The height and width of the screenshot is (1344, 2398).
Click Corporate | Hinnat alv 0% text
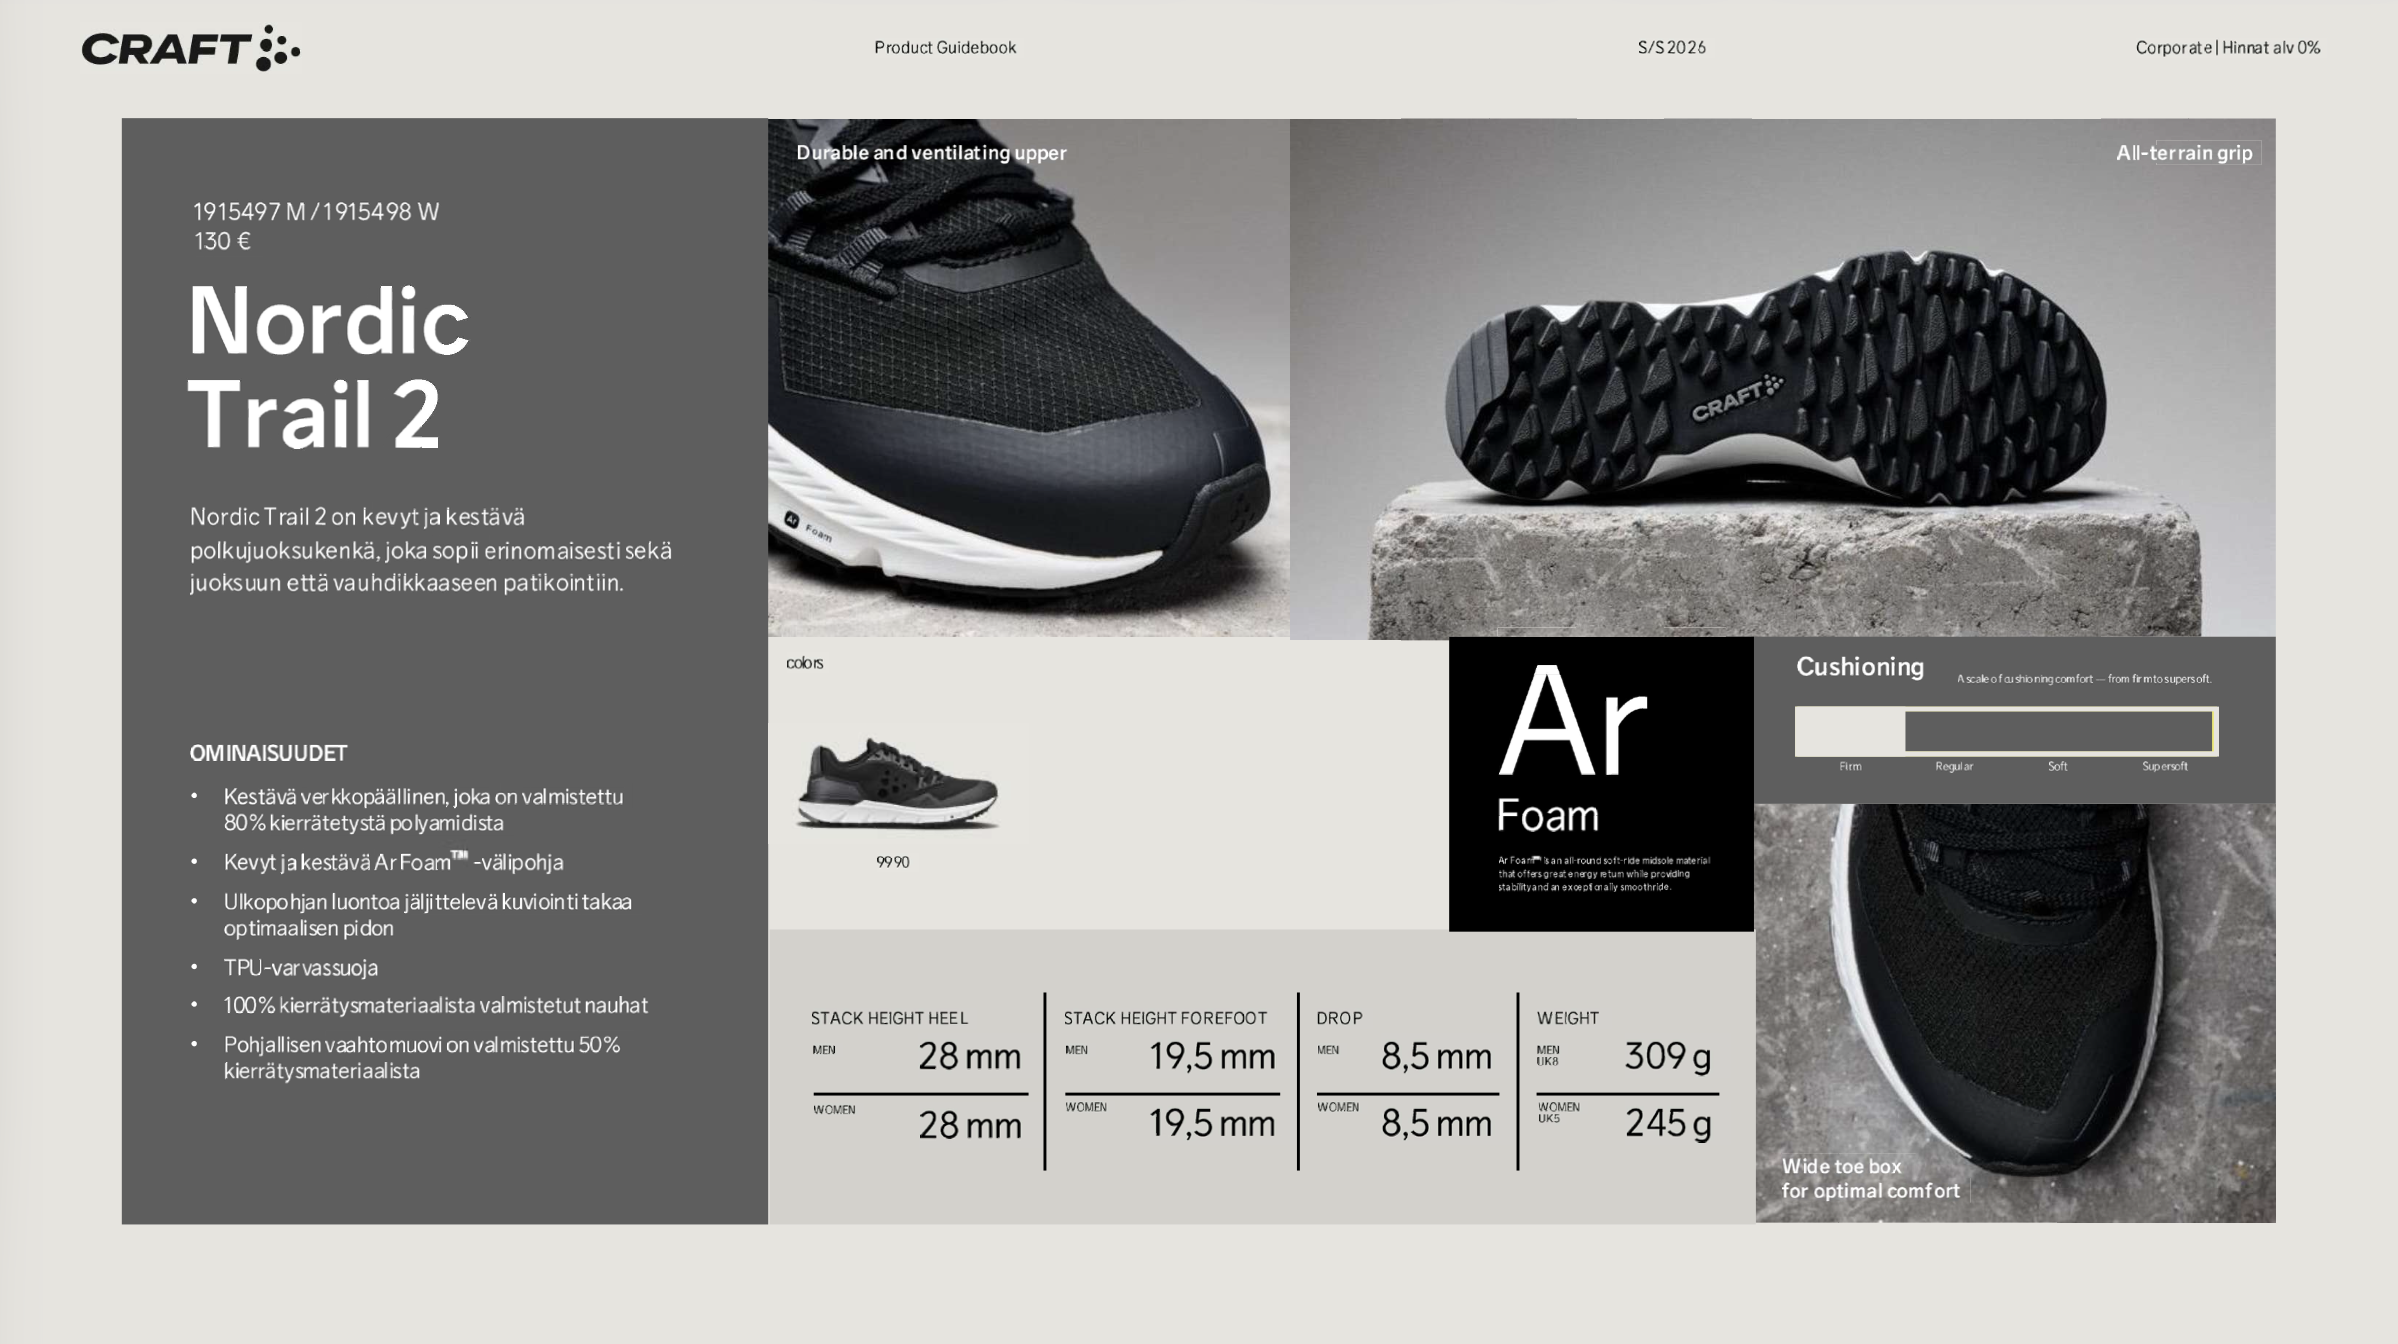(2227, 47)
